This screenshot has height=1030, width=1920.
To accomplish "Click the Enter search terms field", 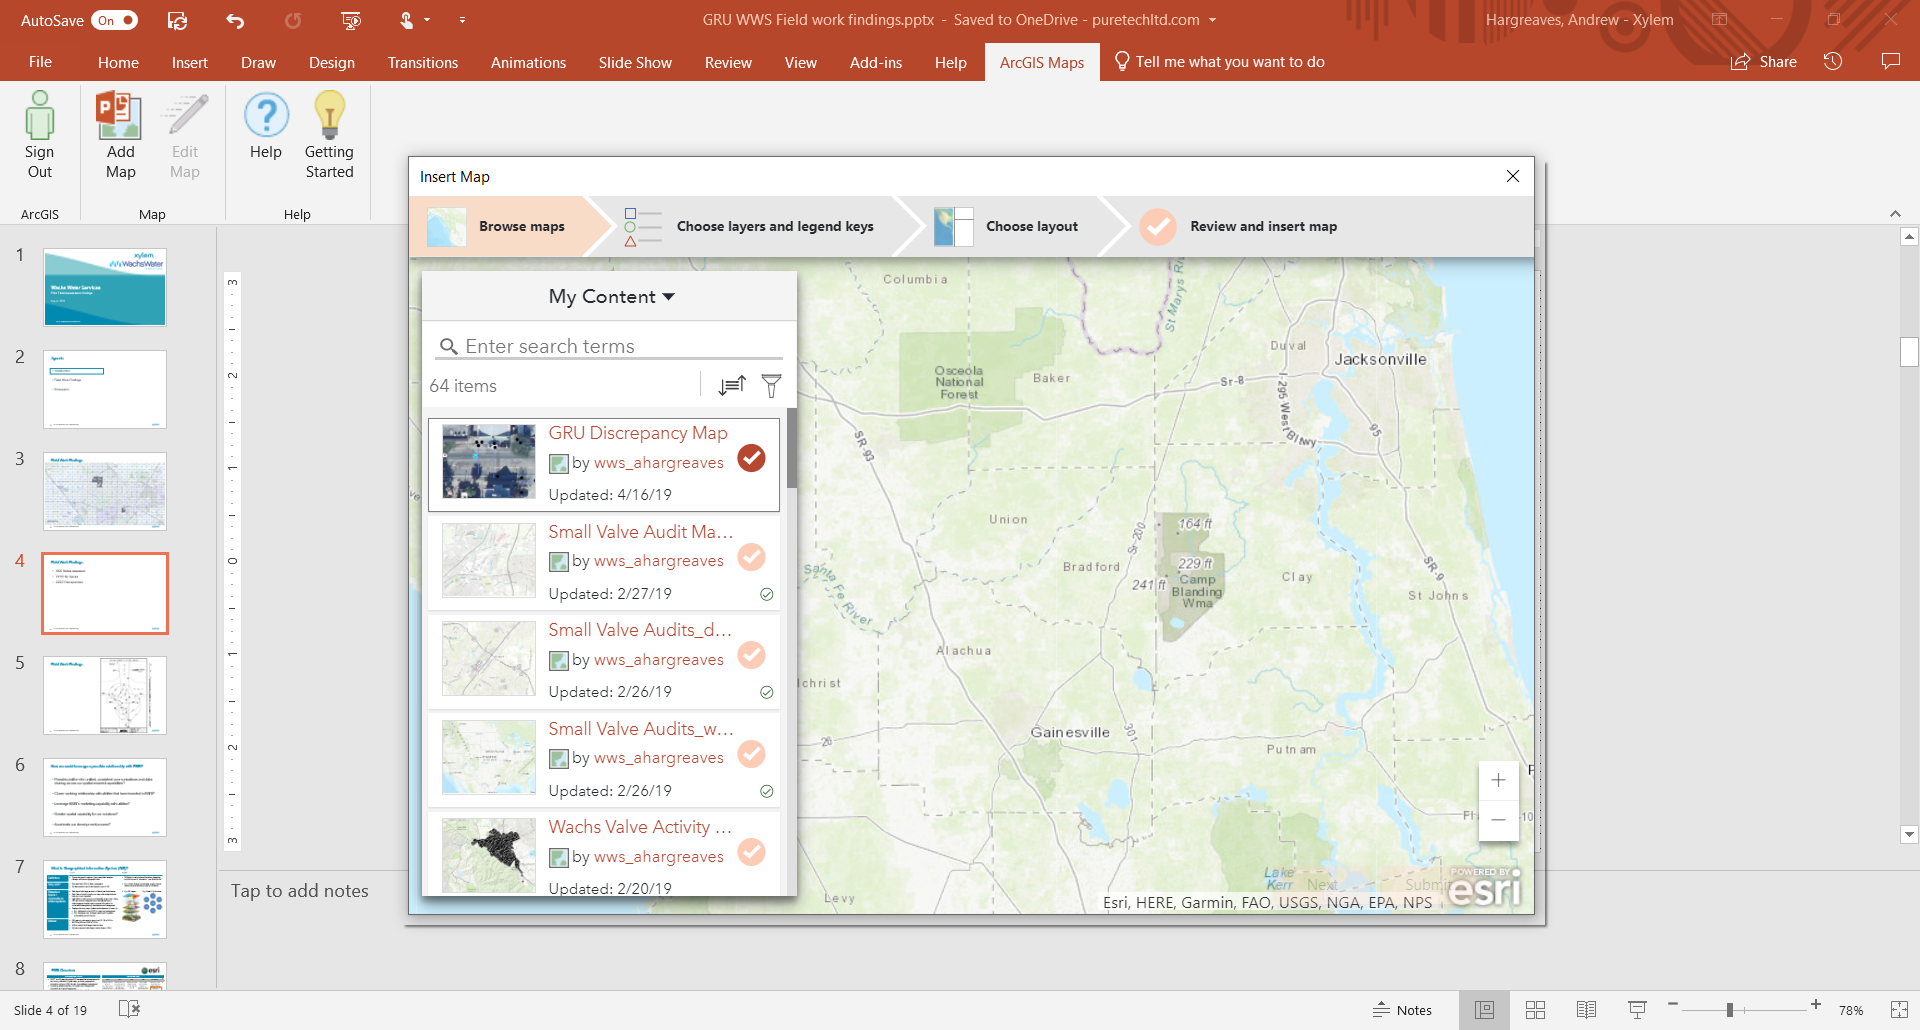I will (610, 346).
